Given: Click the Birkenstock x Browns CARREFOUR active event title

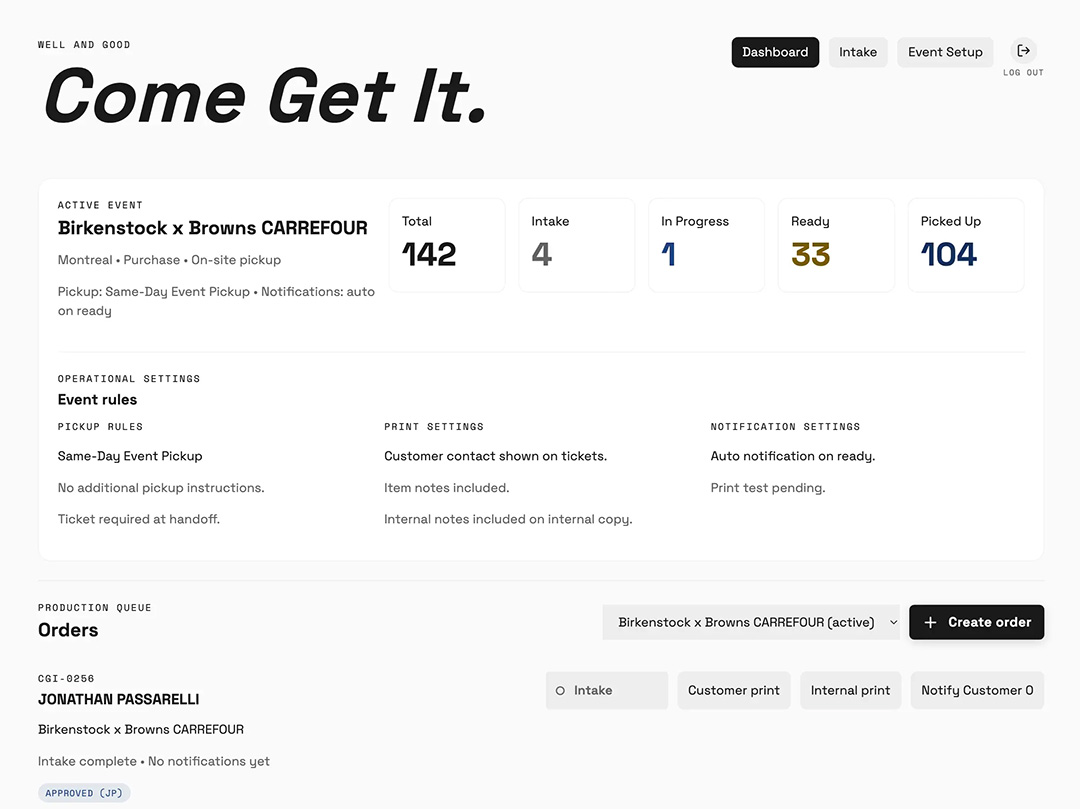Looking at the screenshot, I should click(213, 228).
